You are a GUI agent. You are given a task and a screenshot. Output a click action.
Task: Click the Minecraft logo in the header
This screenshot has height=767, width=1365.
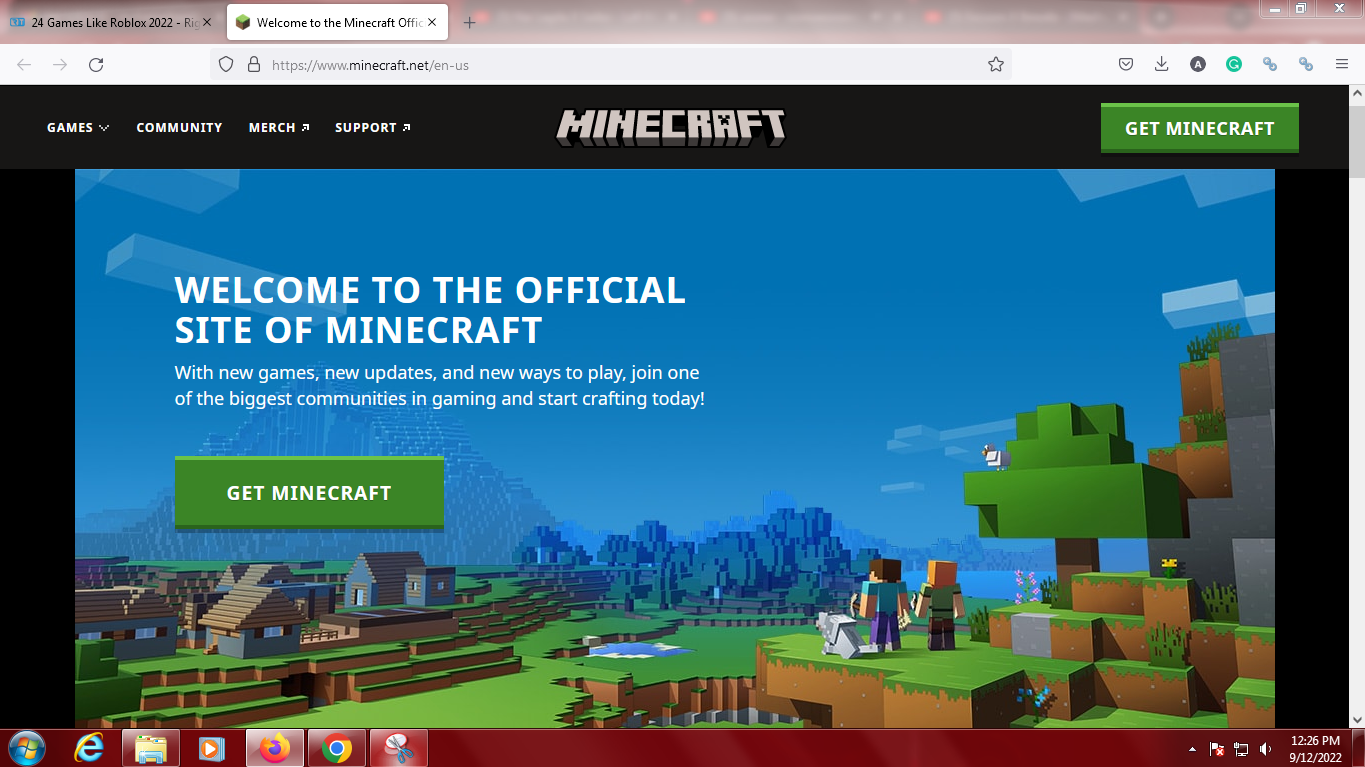pos(670,127)
